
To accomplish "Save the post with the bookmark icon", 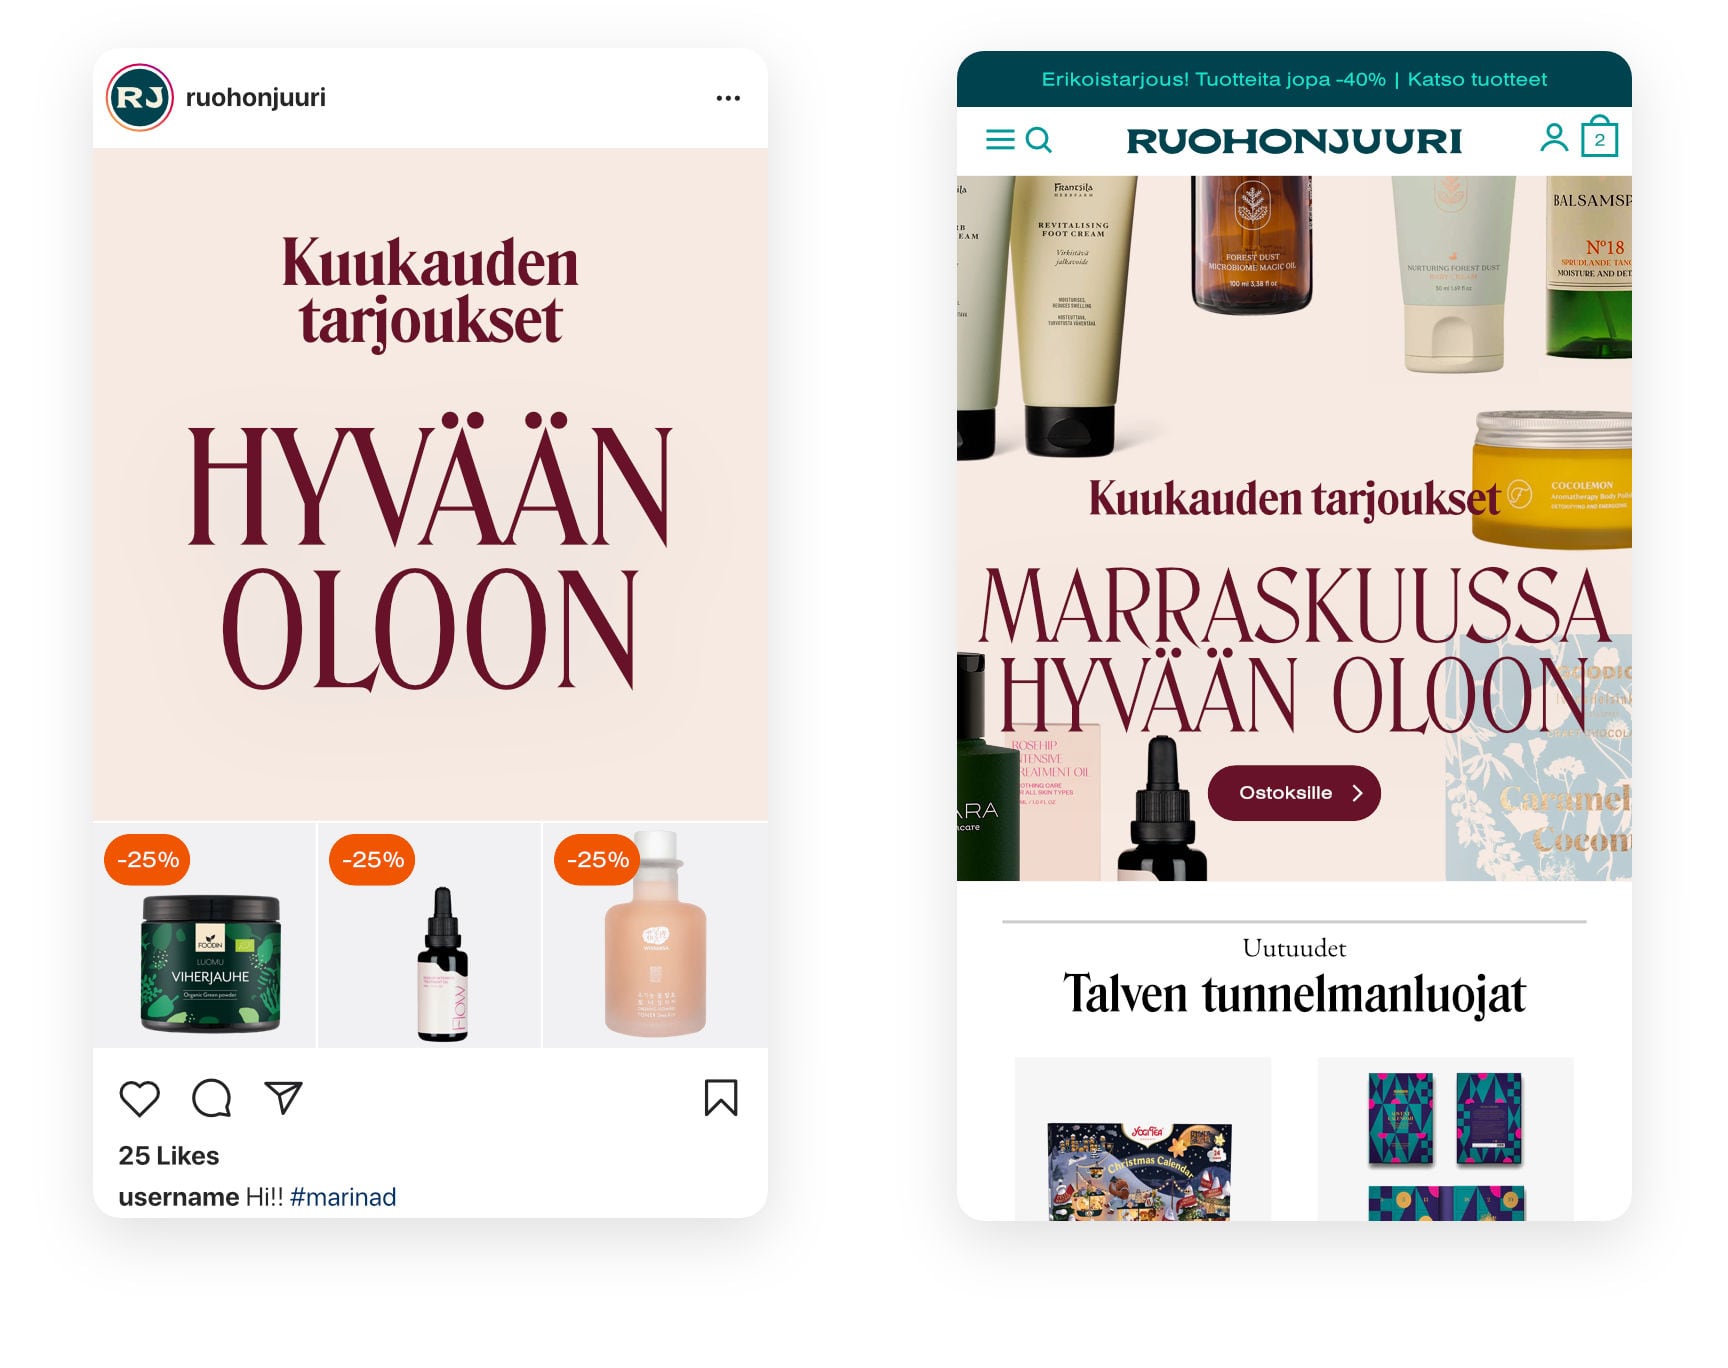I will [720, 1097].
